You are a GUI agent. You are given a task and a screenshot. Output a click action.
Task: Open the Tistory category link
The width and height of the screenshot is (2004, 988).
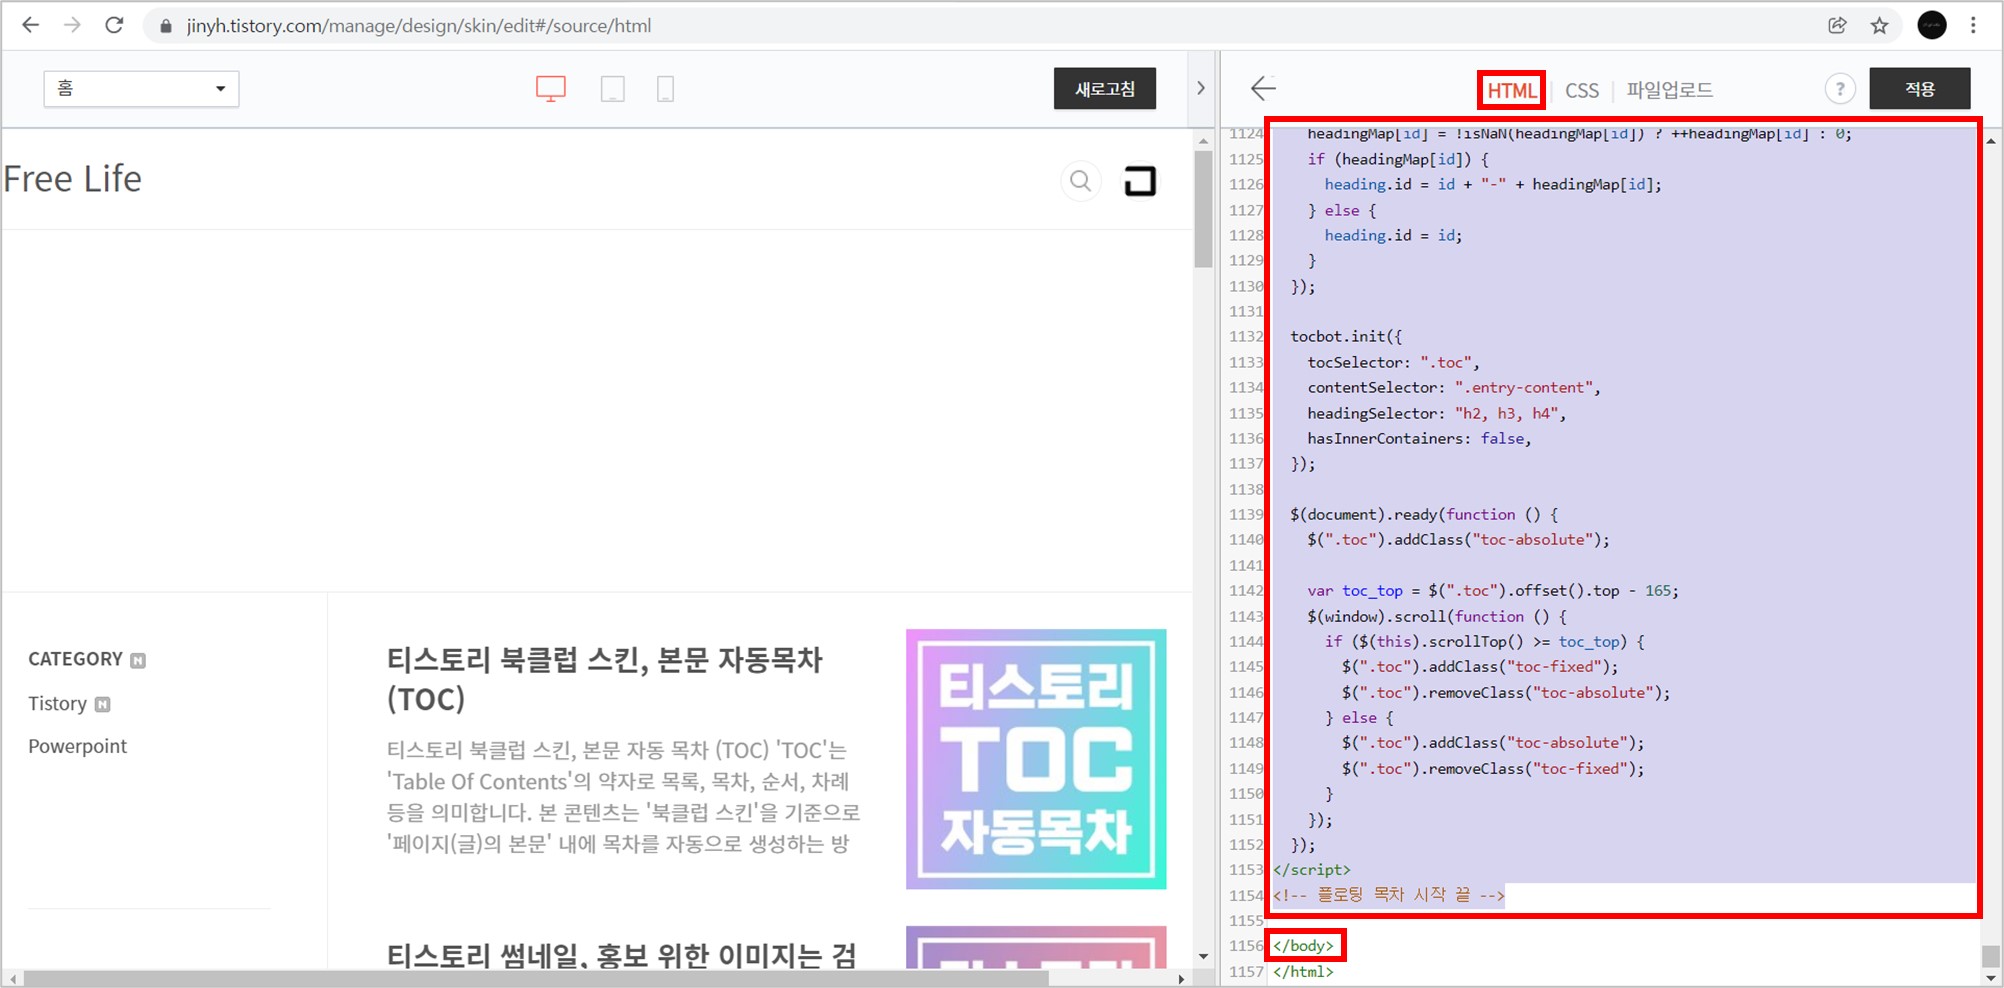pos(57,703)
